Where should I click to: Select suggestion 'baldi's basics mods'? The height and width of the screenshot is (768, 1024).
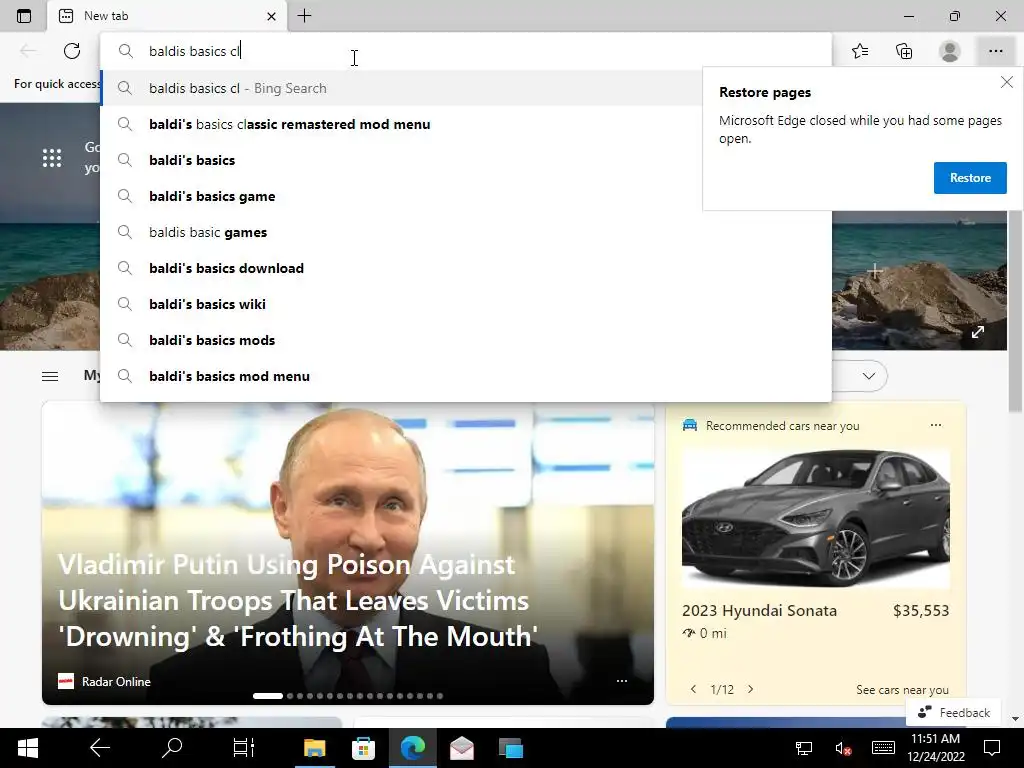tap(466, 340)
